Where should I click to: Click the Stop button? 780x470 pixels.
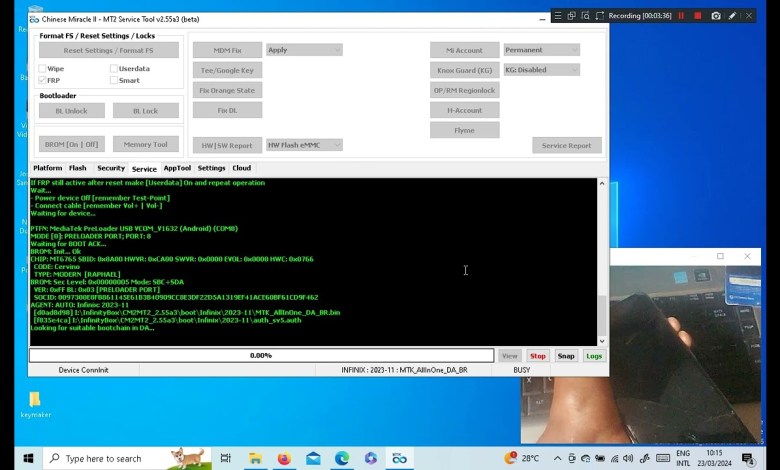coord(538,356)
